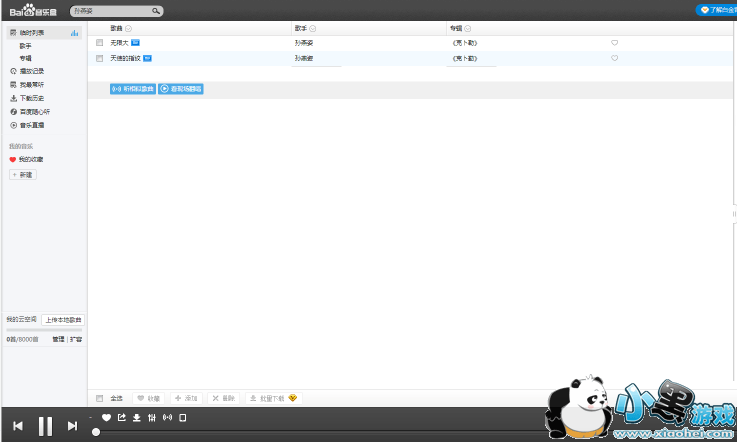Click the blue equalizer bars icon in sidebar
This screenshot has width=737, height=442.
tap(74, 33)
